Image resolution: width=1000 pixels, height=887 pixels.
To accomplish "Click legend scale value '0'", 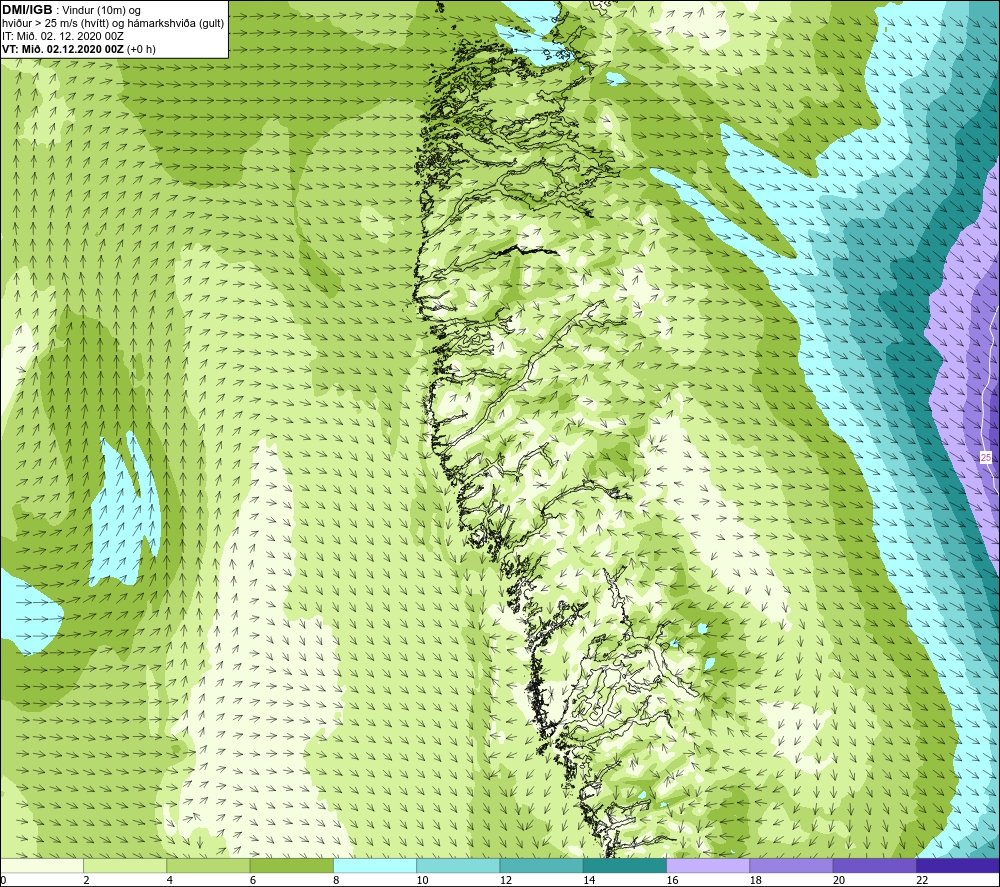I will tap(3, 881).
